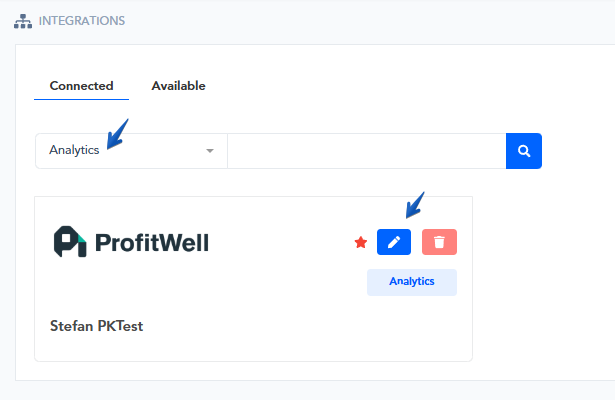Click blank panel area right of tabs
The width and height of the screenshot is (615, 400).
tap(400, 86)
